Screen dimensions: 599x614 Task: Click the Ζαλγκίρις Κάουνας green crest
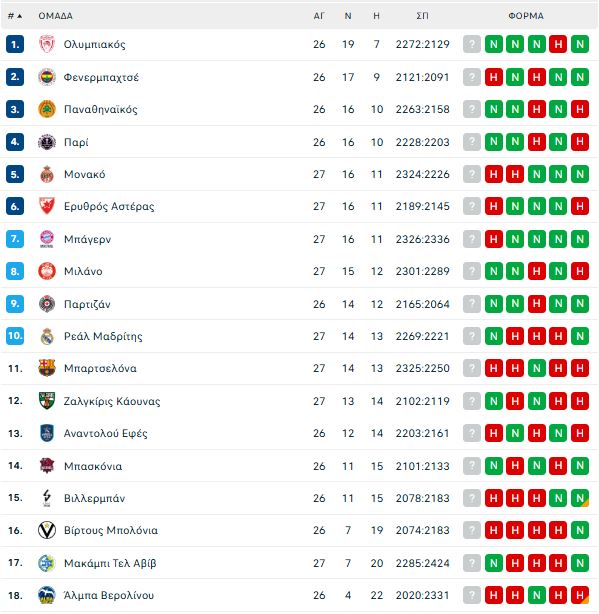point(47,401)
